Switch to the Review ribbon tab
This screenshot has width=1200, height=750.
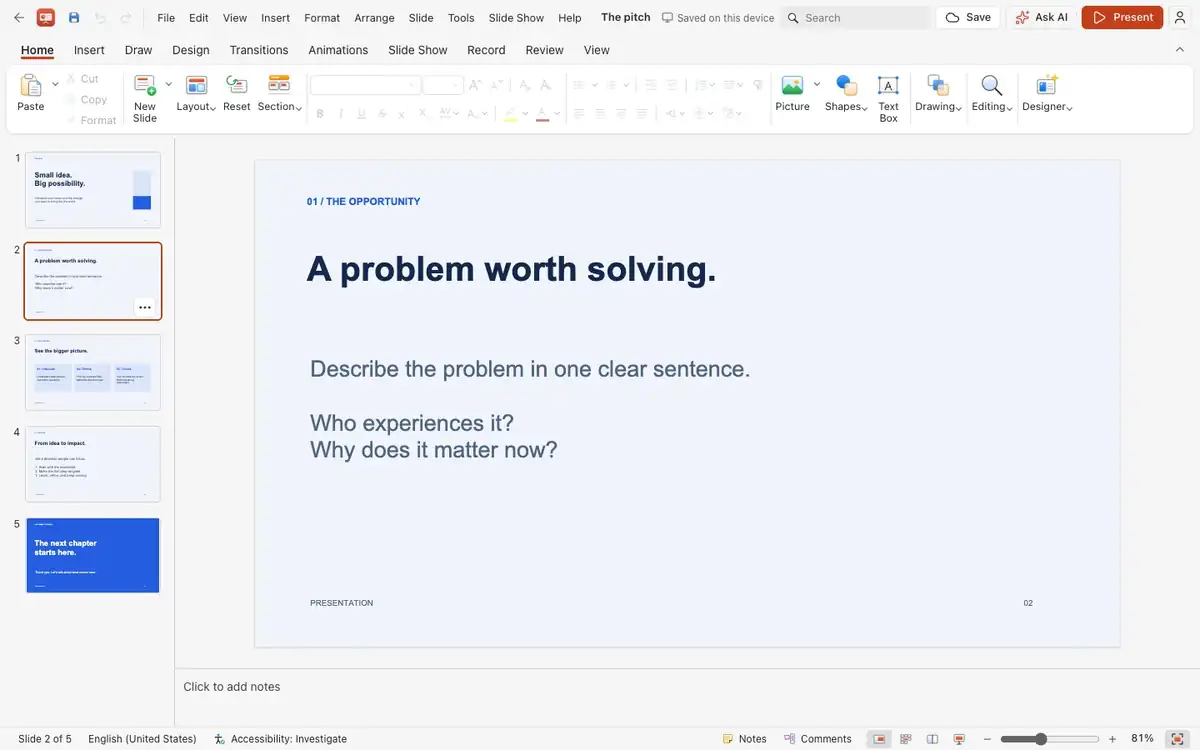544,50
